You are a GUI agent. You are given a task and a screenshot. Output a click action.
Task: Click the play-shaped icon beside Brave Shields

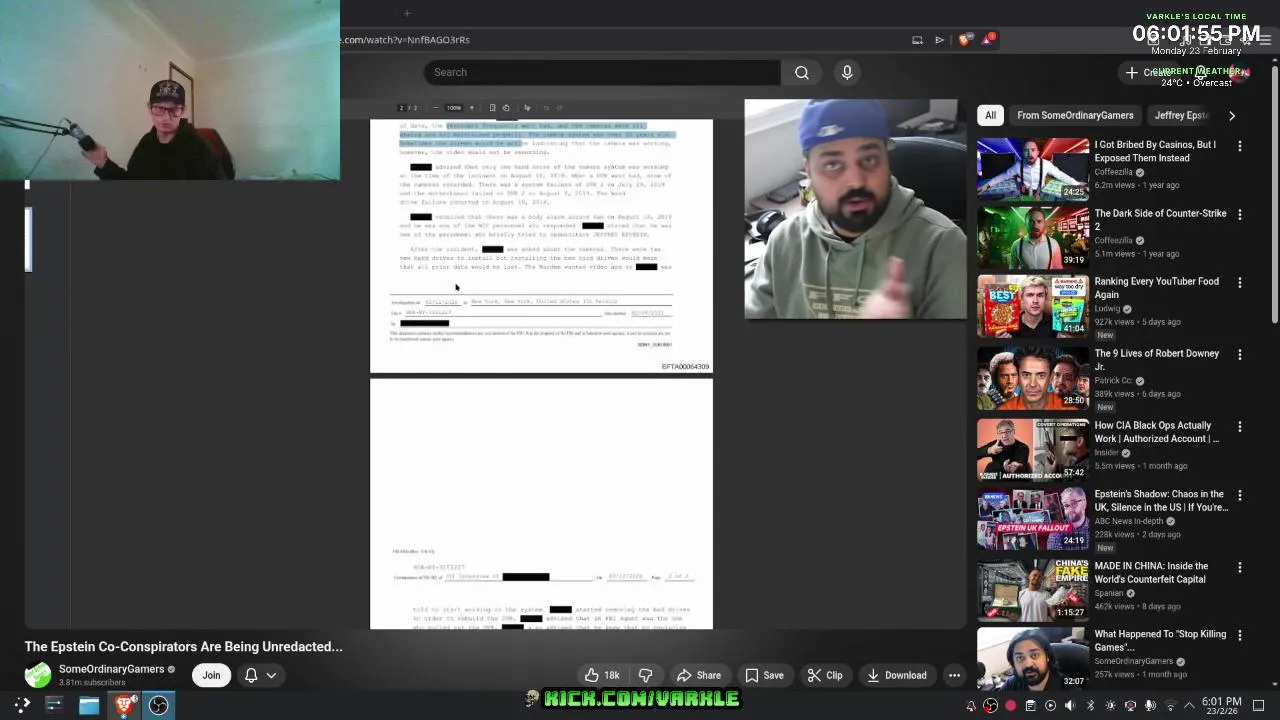click(x=939, y=40)
